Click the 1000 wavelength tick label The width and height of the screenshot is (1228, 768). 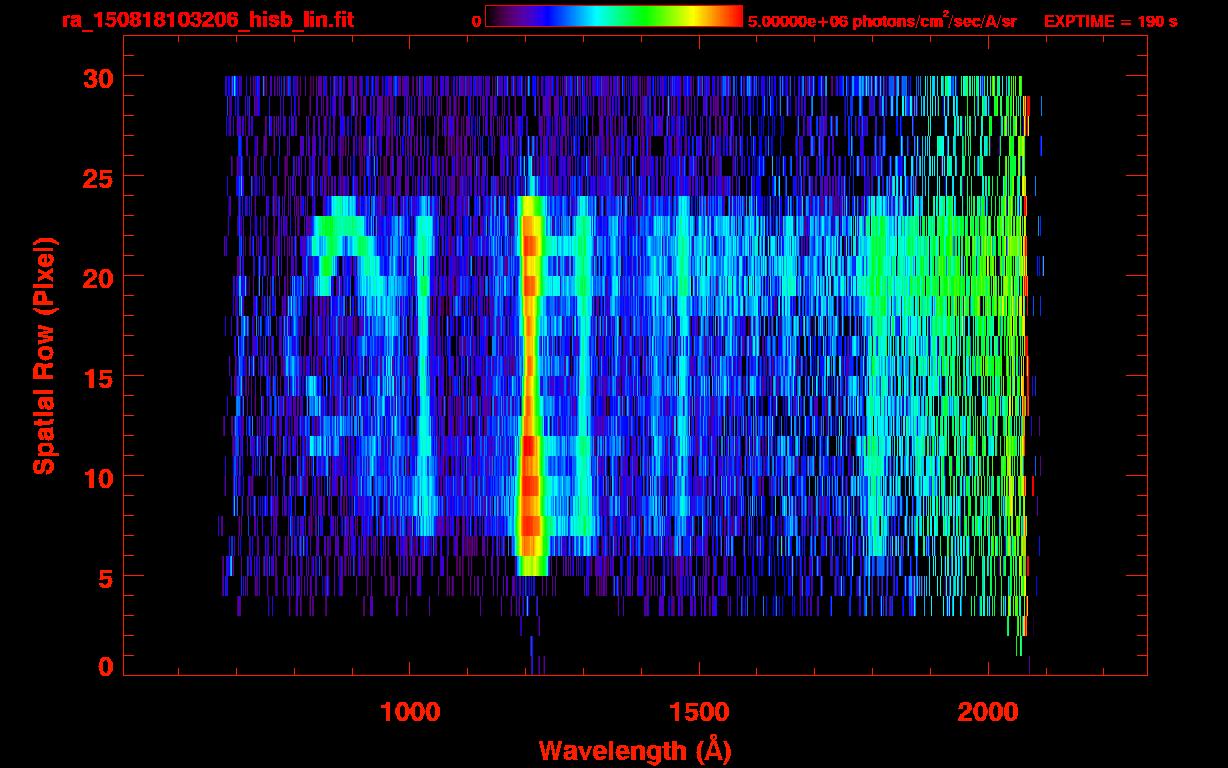point(410,712)
